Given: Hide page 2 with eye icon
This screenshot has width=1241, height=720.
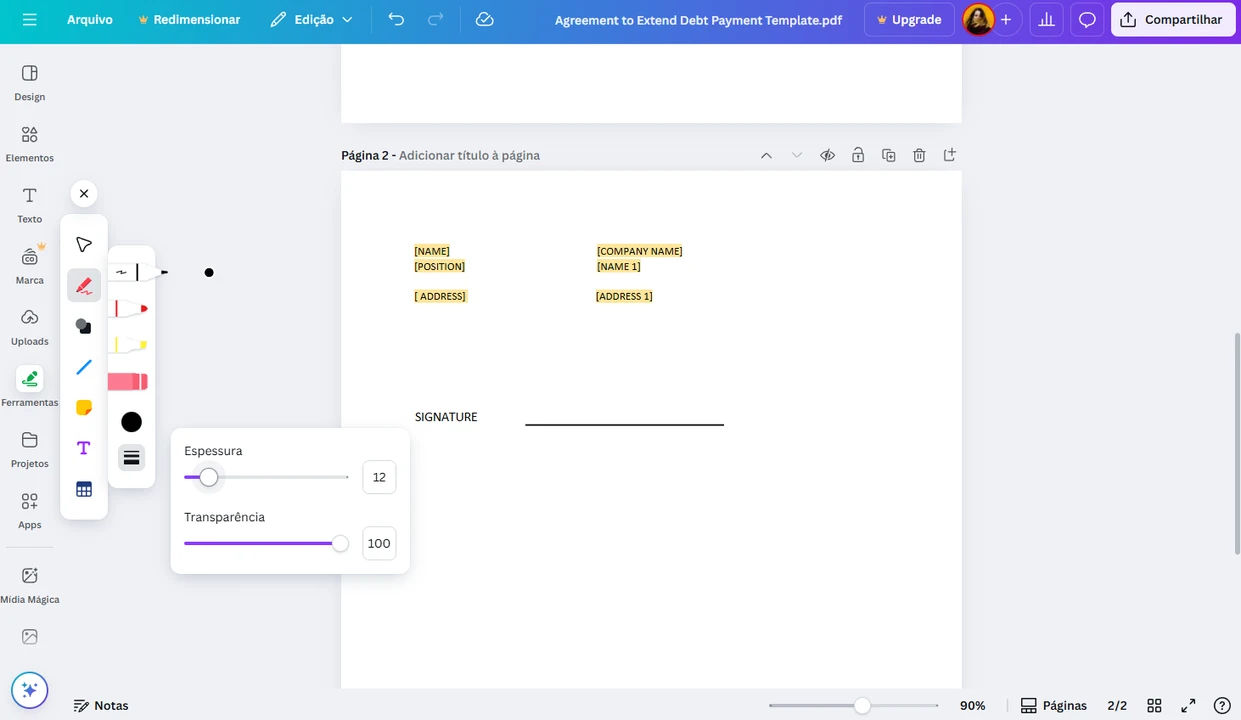Looking at the screenshot, I should click(827, 155).
